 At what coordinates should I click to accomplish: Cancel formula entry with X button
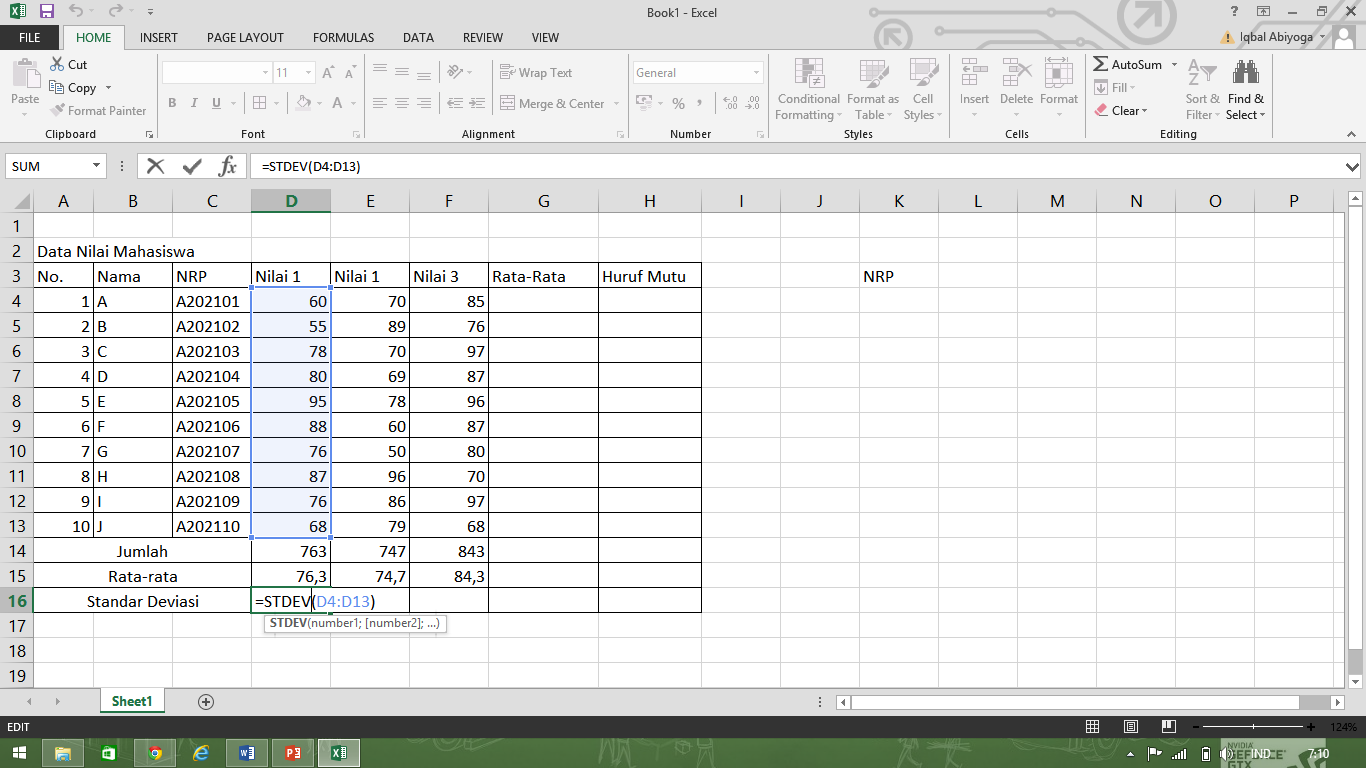pos(155,166)
